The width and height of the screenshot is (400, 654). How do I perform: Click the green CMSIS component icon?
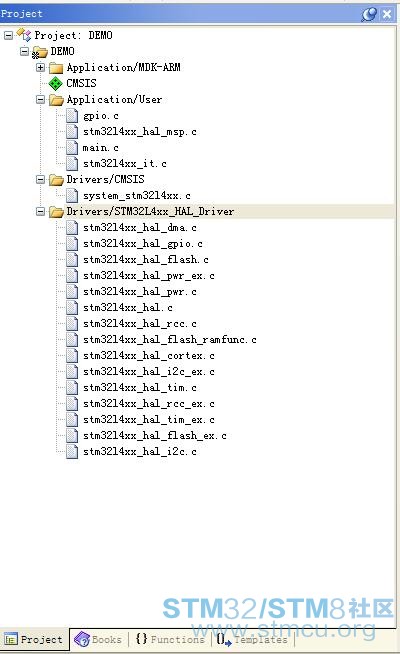pyautogui.click(x=55, y=83)
